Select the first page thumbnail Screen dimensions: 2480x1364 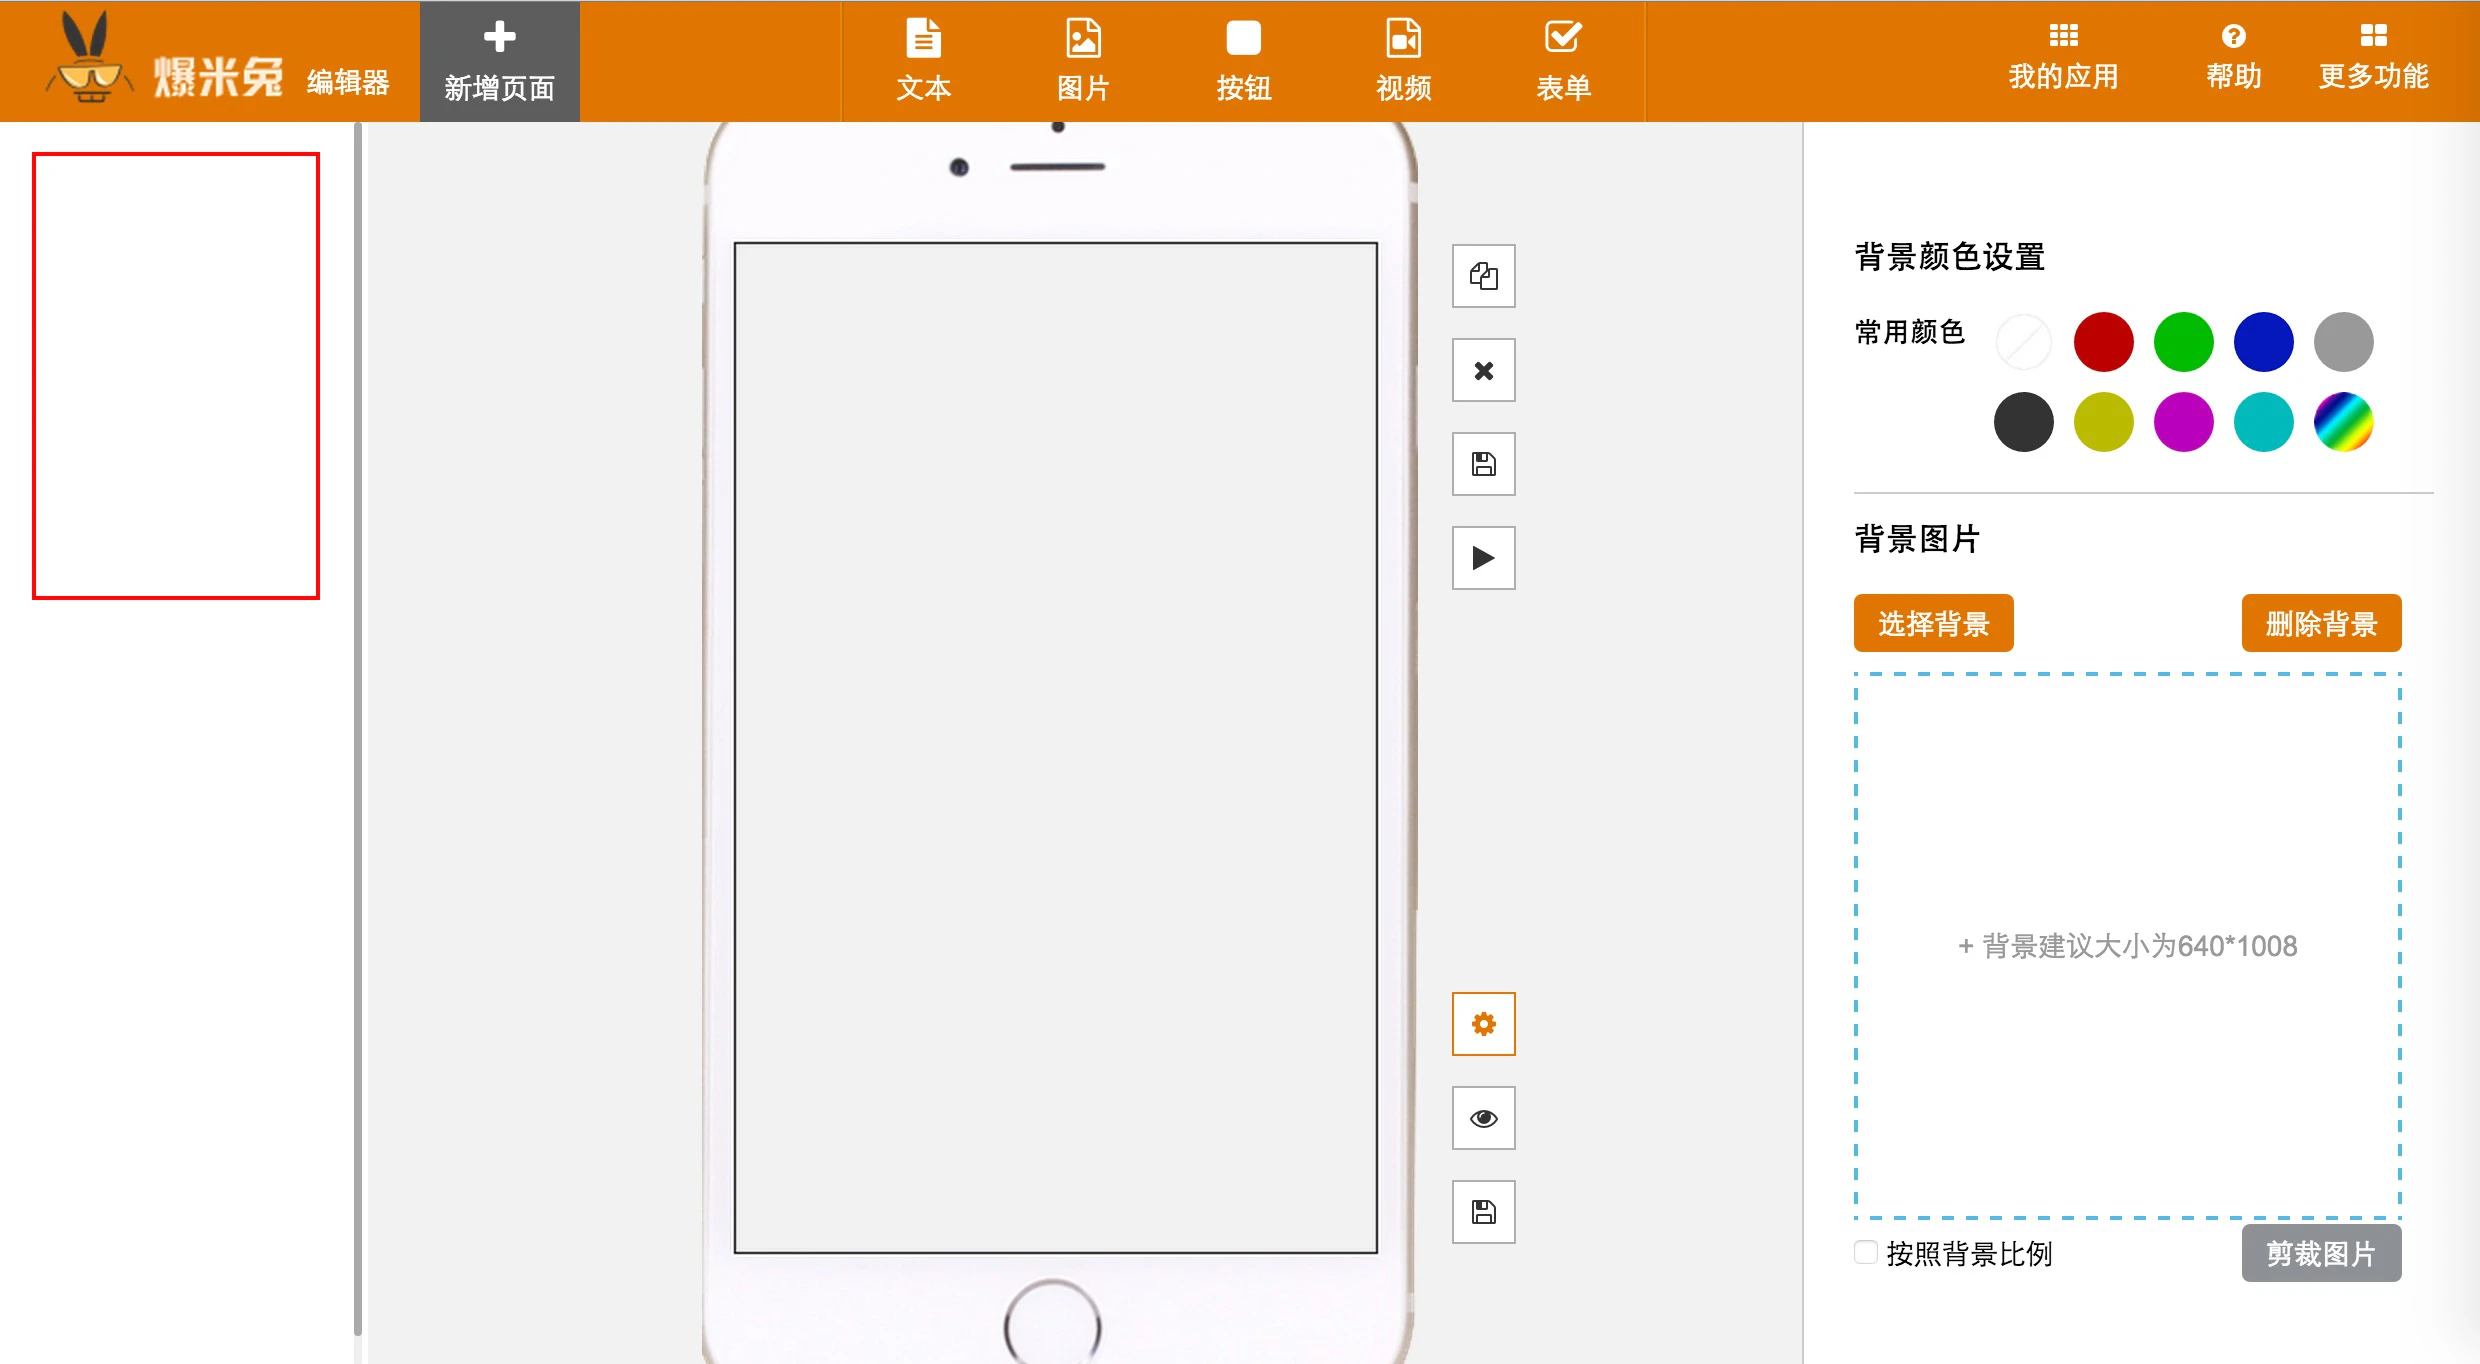click(x=176, y=376)
